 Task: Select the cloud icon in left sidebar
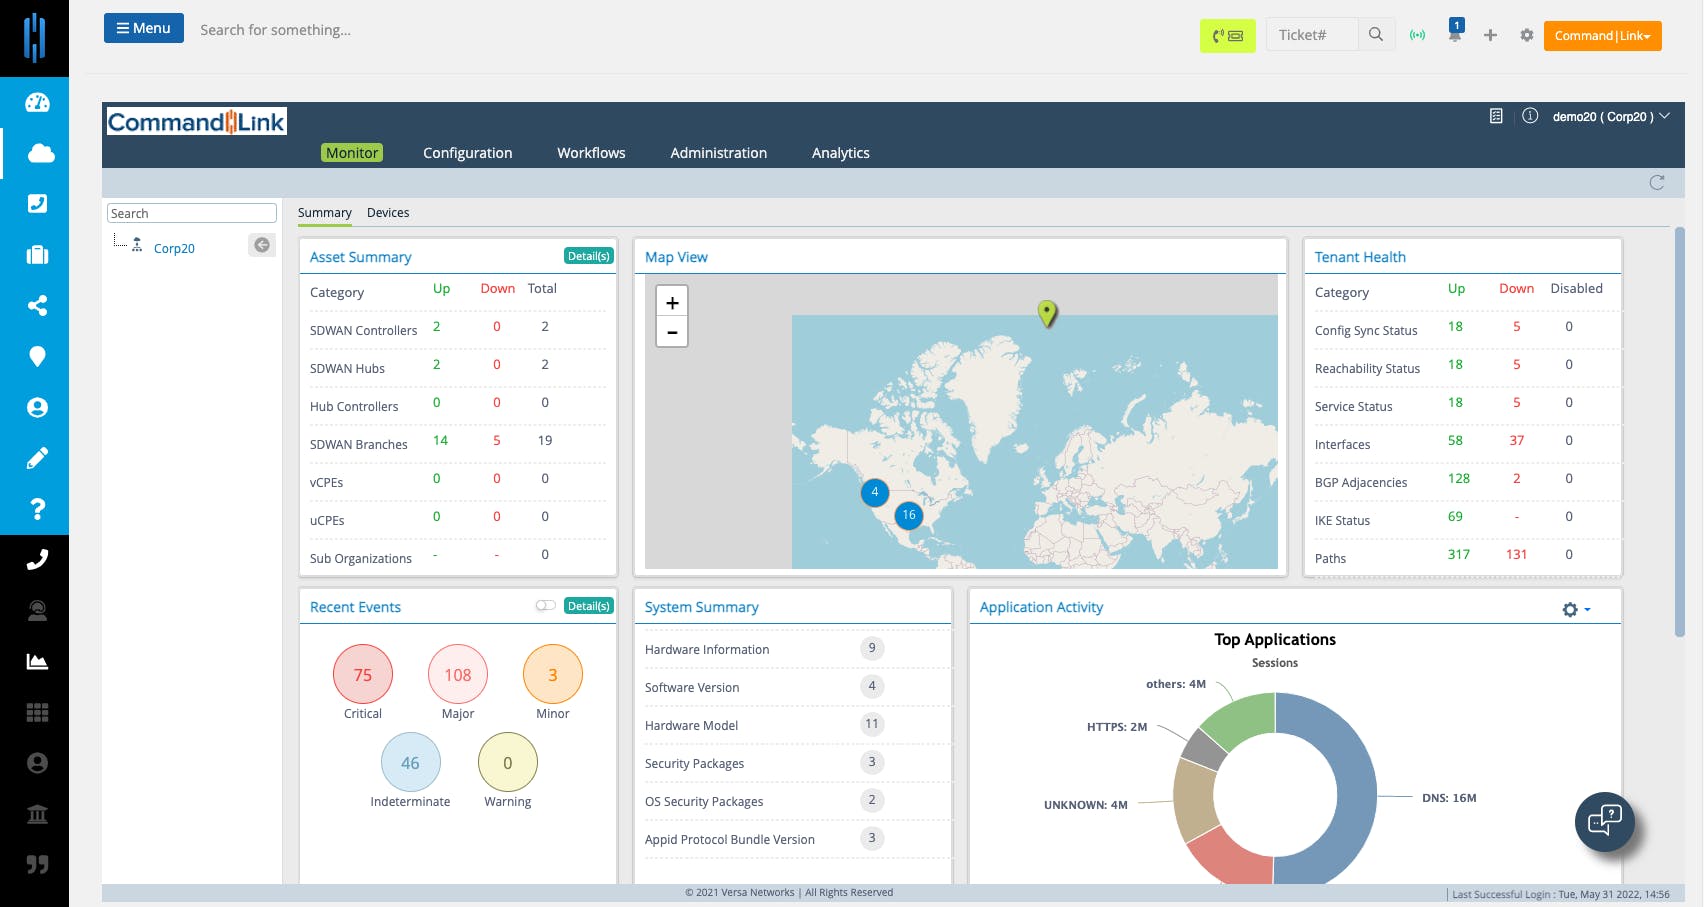pyautogui.click(x=40, y=153)
